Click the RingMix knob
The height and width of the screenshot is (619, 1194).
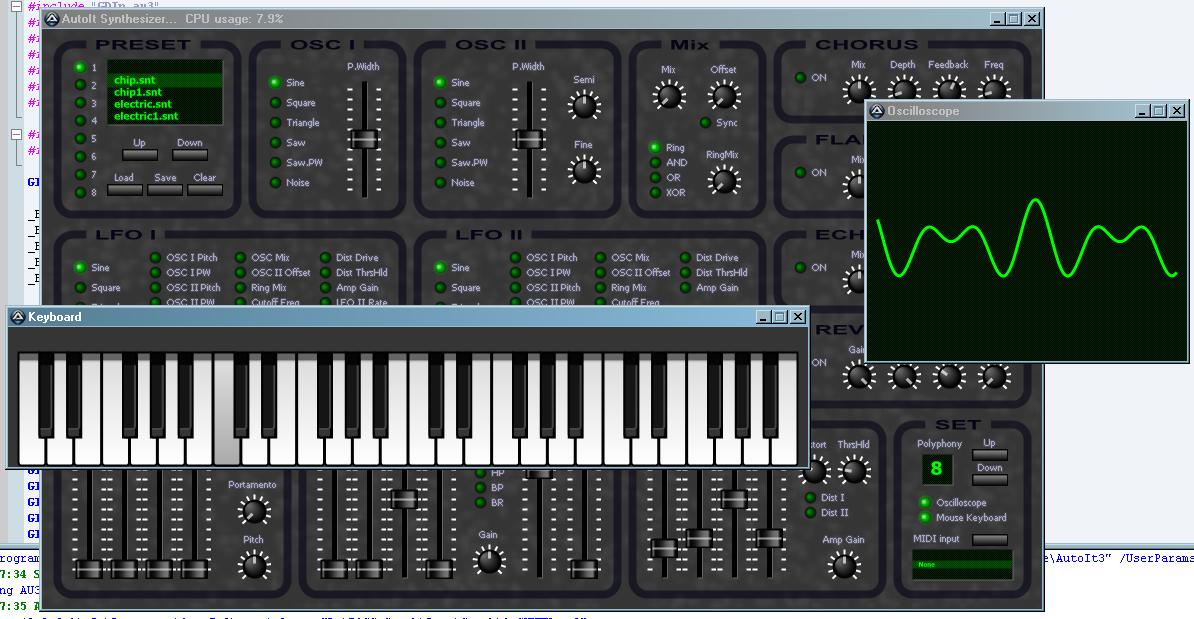[x=722, y=180]
